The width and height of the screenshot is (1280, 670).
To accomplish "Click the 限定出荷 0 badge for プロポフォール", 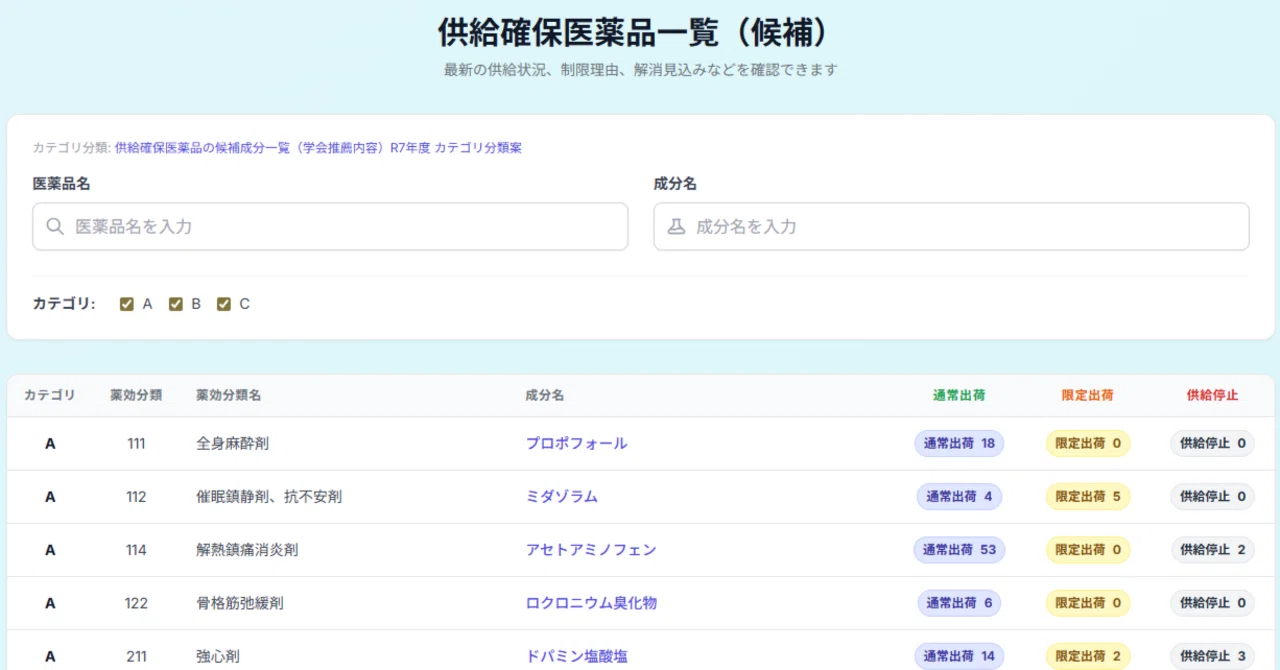I will coord(1088,443).
